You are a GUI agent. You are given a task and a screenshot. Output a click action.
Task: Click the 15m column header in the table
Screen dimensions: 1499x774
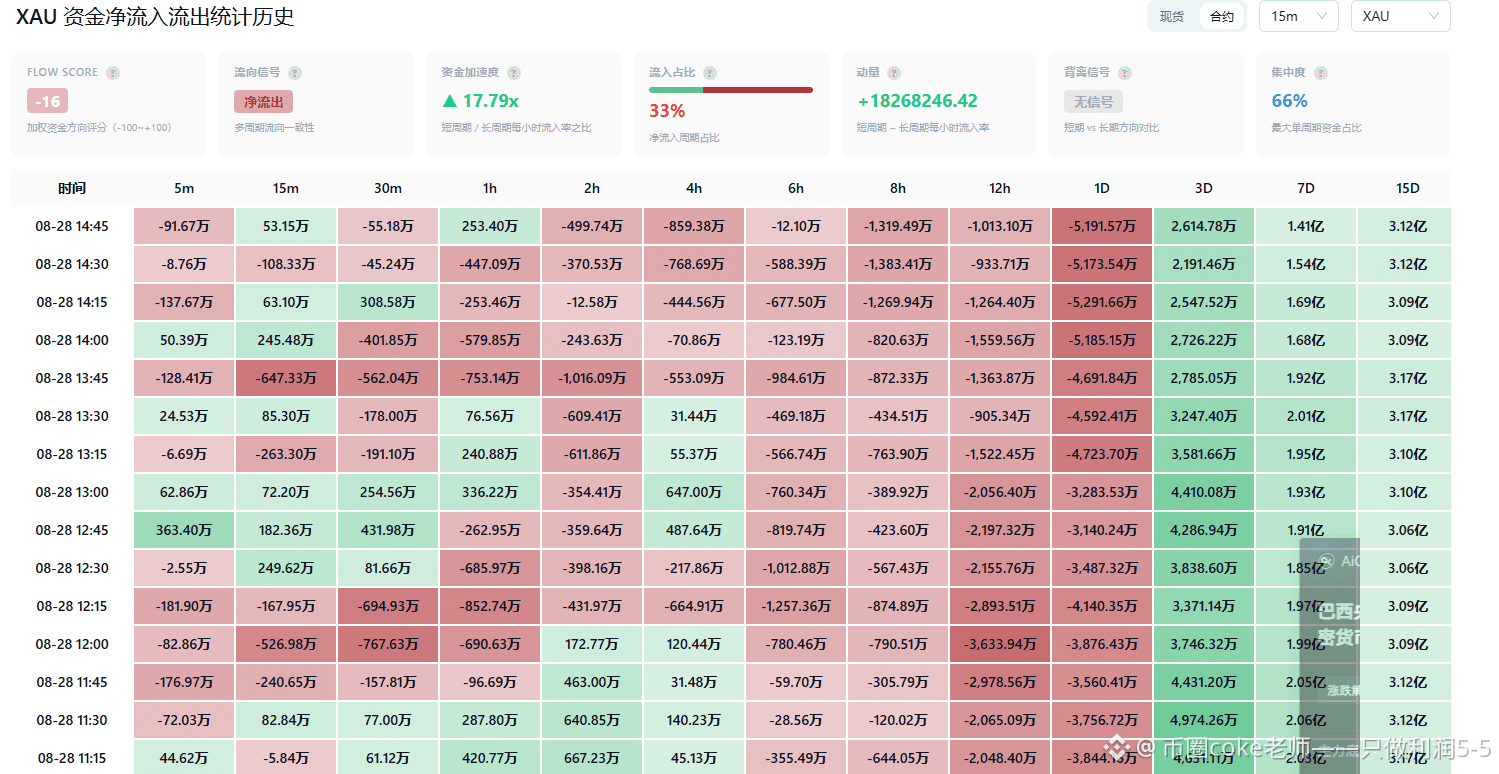pyautogui.click(x=286, y=188)
